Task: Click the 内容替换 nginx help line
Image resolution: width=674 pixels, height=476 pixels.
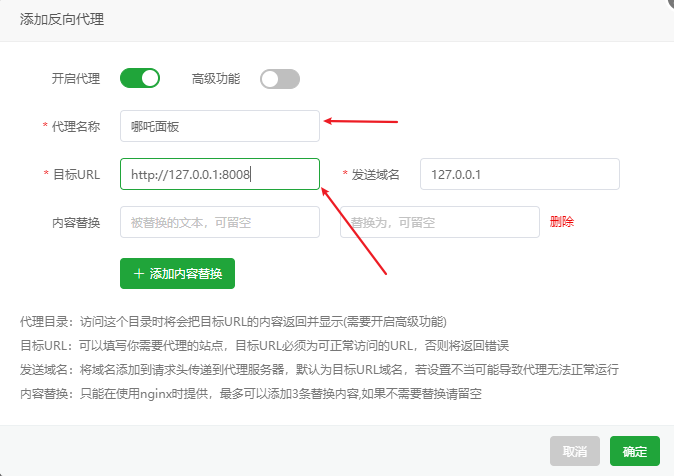Action: click(251, 393)
